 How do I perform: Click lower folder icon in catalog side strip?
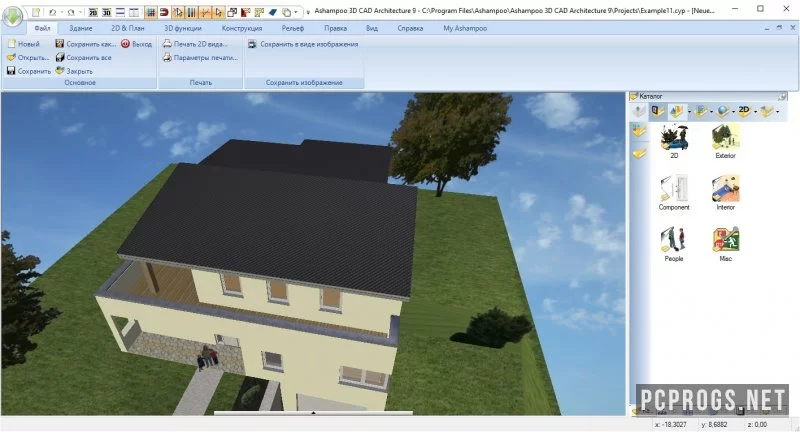[639, 153]
